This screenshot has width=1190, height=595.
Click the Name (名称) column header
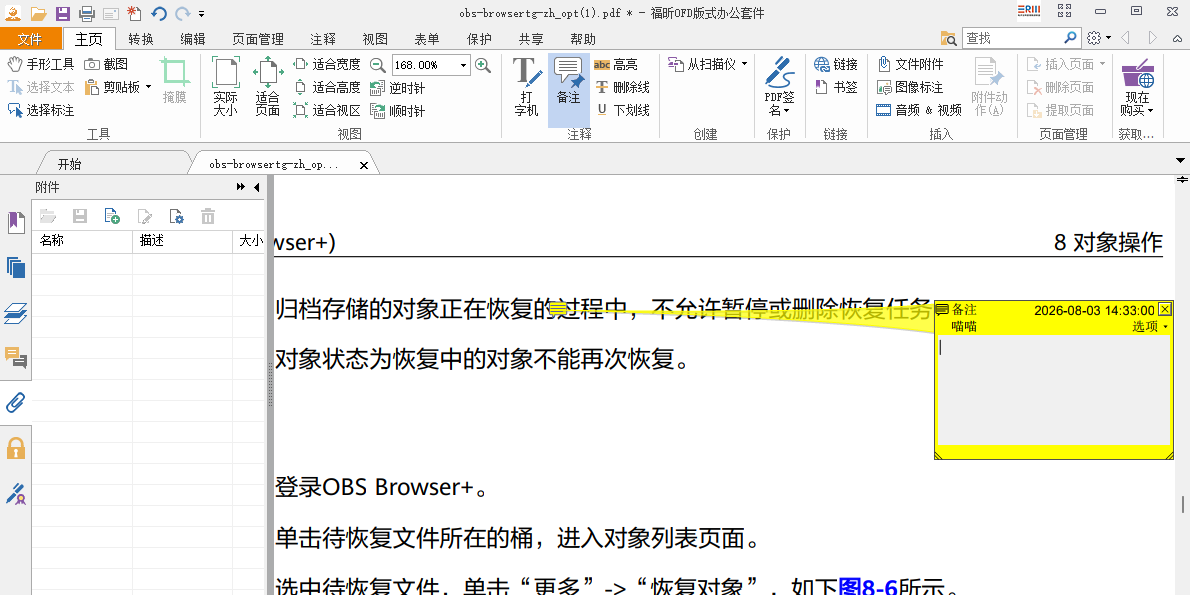coord(82,241)
